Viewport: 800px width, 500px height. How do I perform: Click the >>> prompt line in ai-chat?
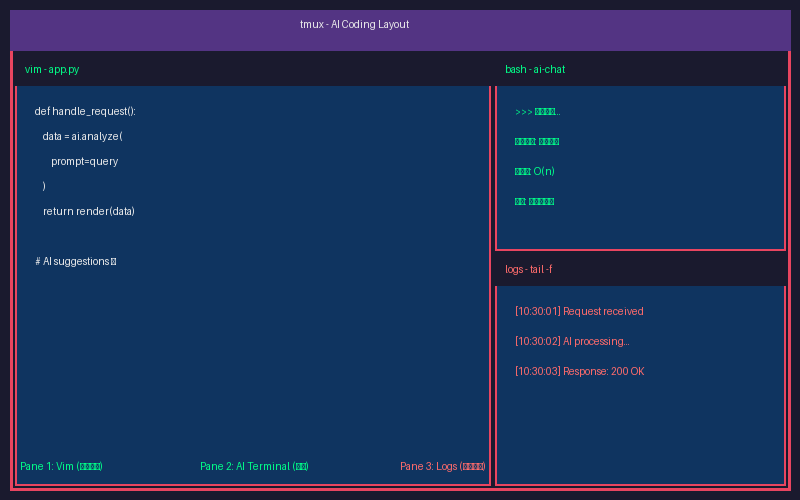[x=538, y=112]
